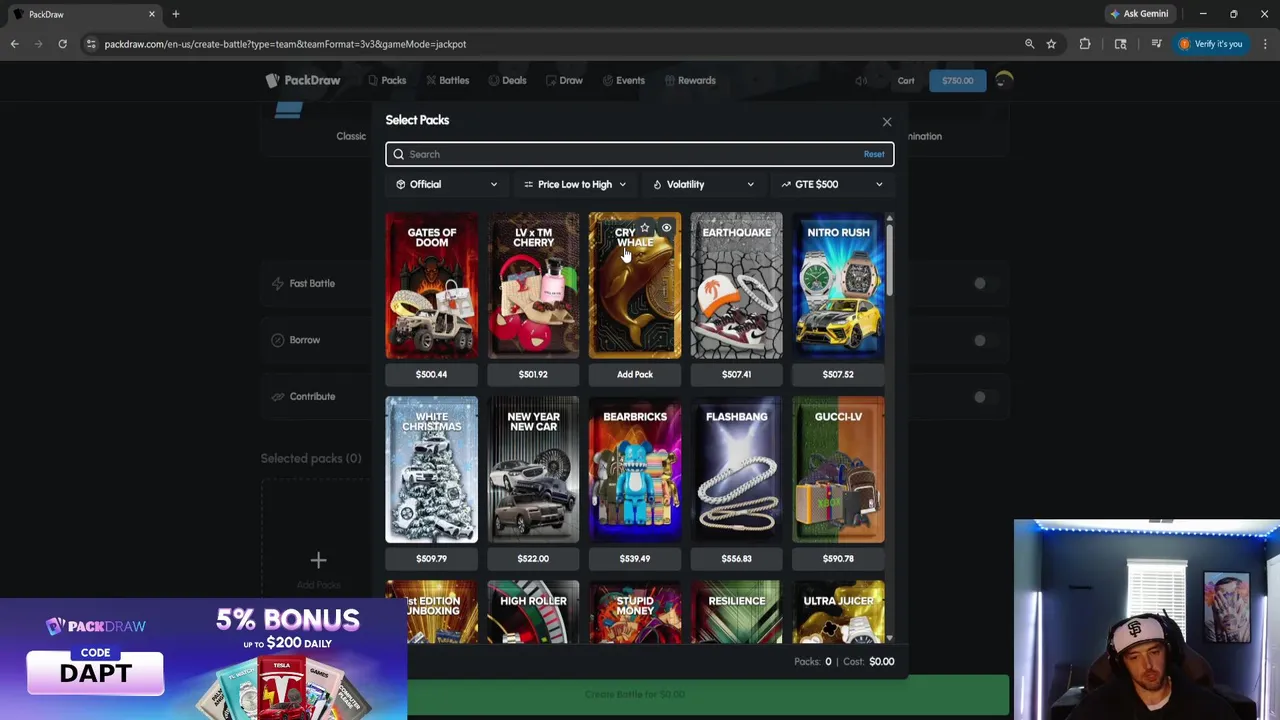The height and width of the screenshot is (720, 1280).
Task: Open the GTE $500 price filter dropdown
Action: click(x=832, y=184)
